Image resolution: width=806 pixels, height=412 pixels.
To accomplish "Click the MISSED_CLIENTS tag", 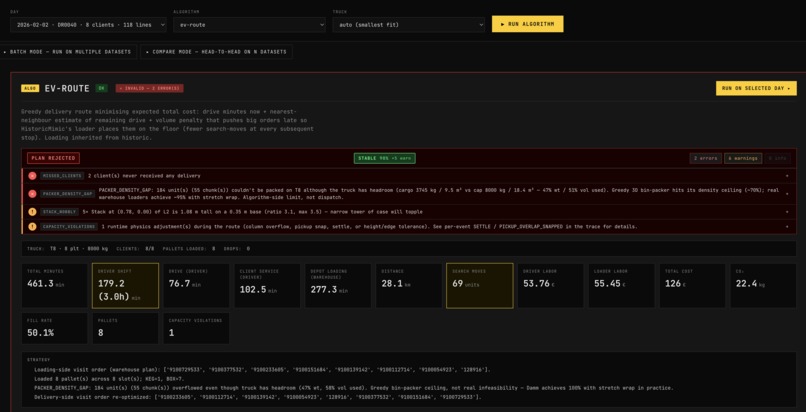I will [x=62, y=176].
